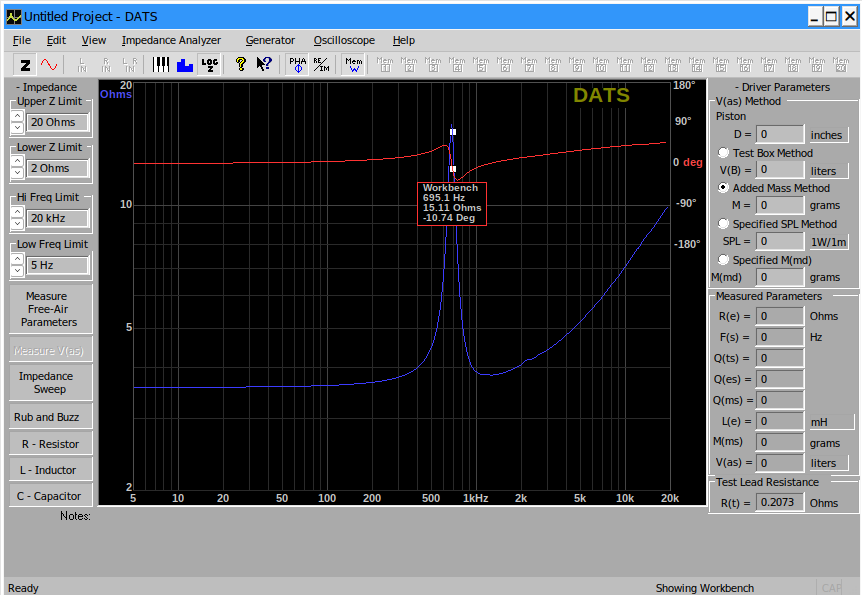Click the added mass M input field

[780, 205]
